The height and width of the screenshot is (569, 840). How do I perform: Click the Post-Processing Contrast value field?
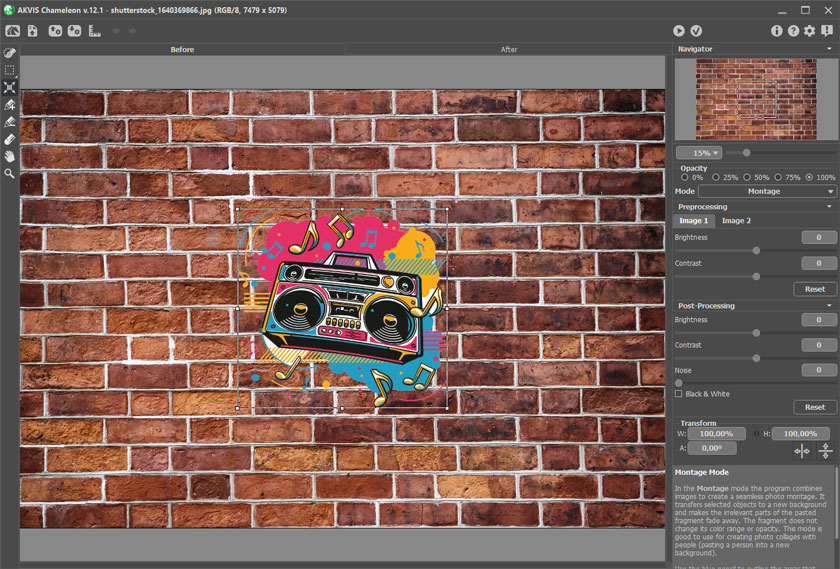(x=819, y=345)
